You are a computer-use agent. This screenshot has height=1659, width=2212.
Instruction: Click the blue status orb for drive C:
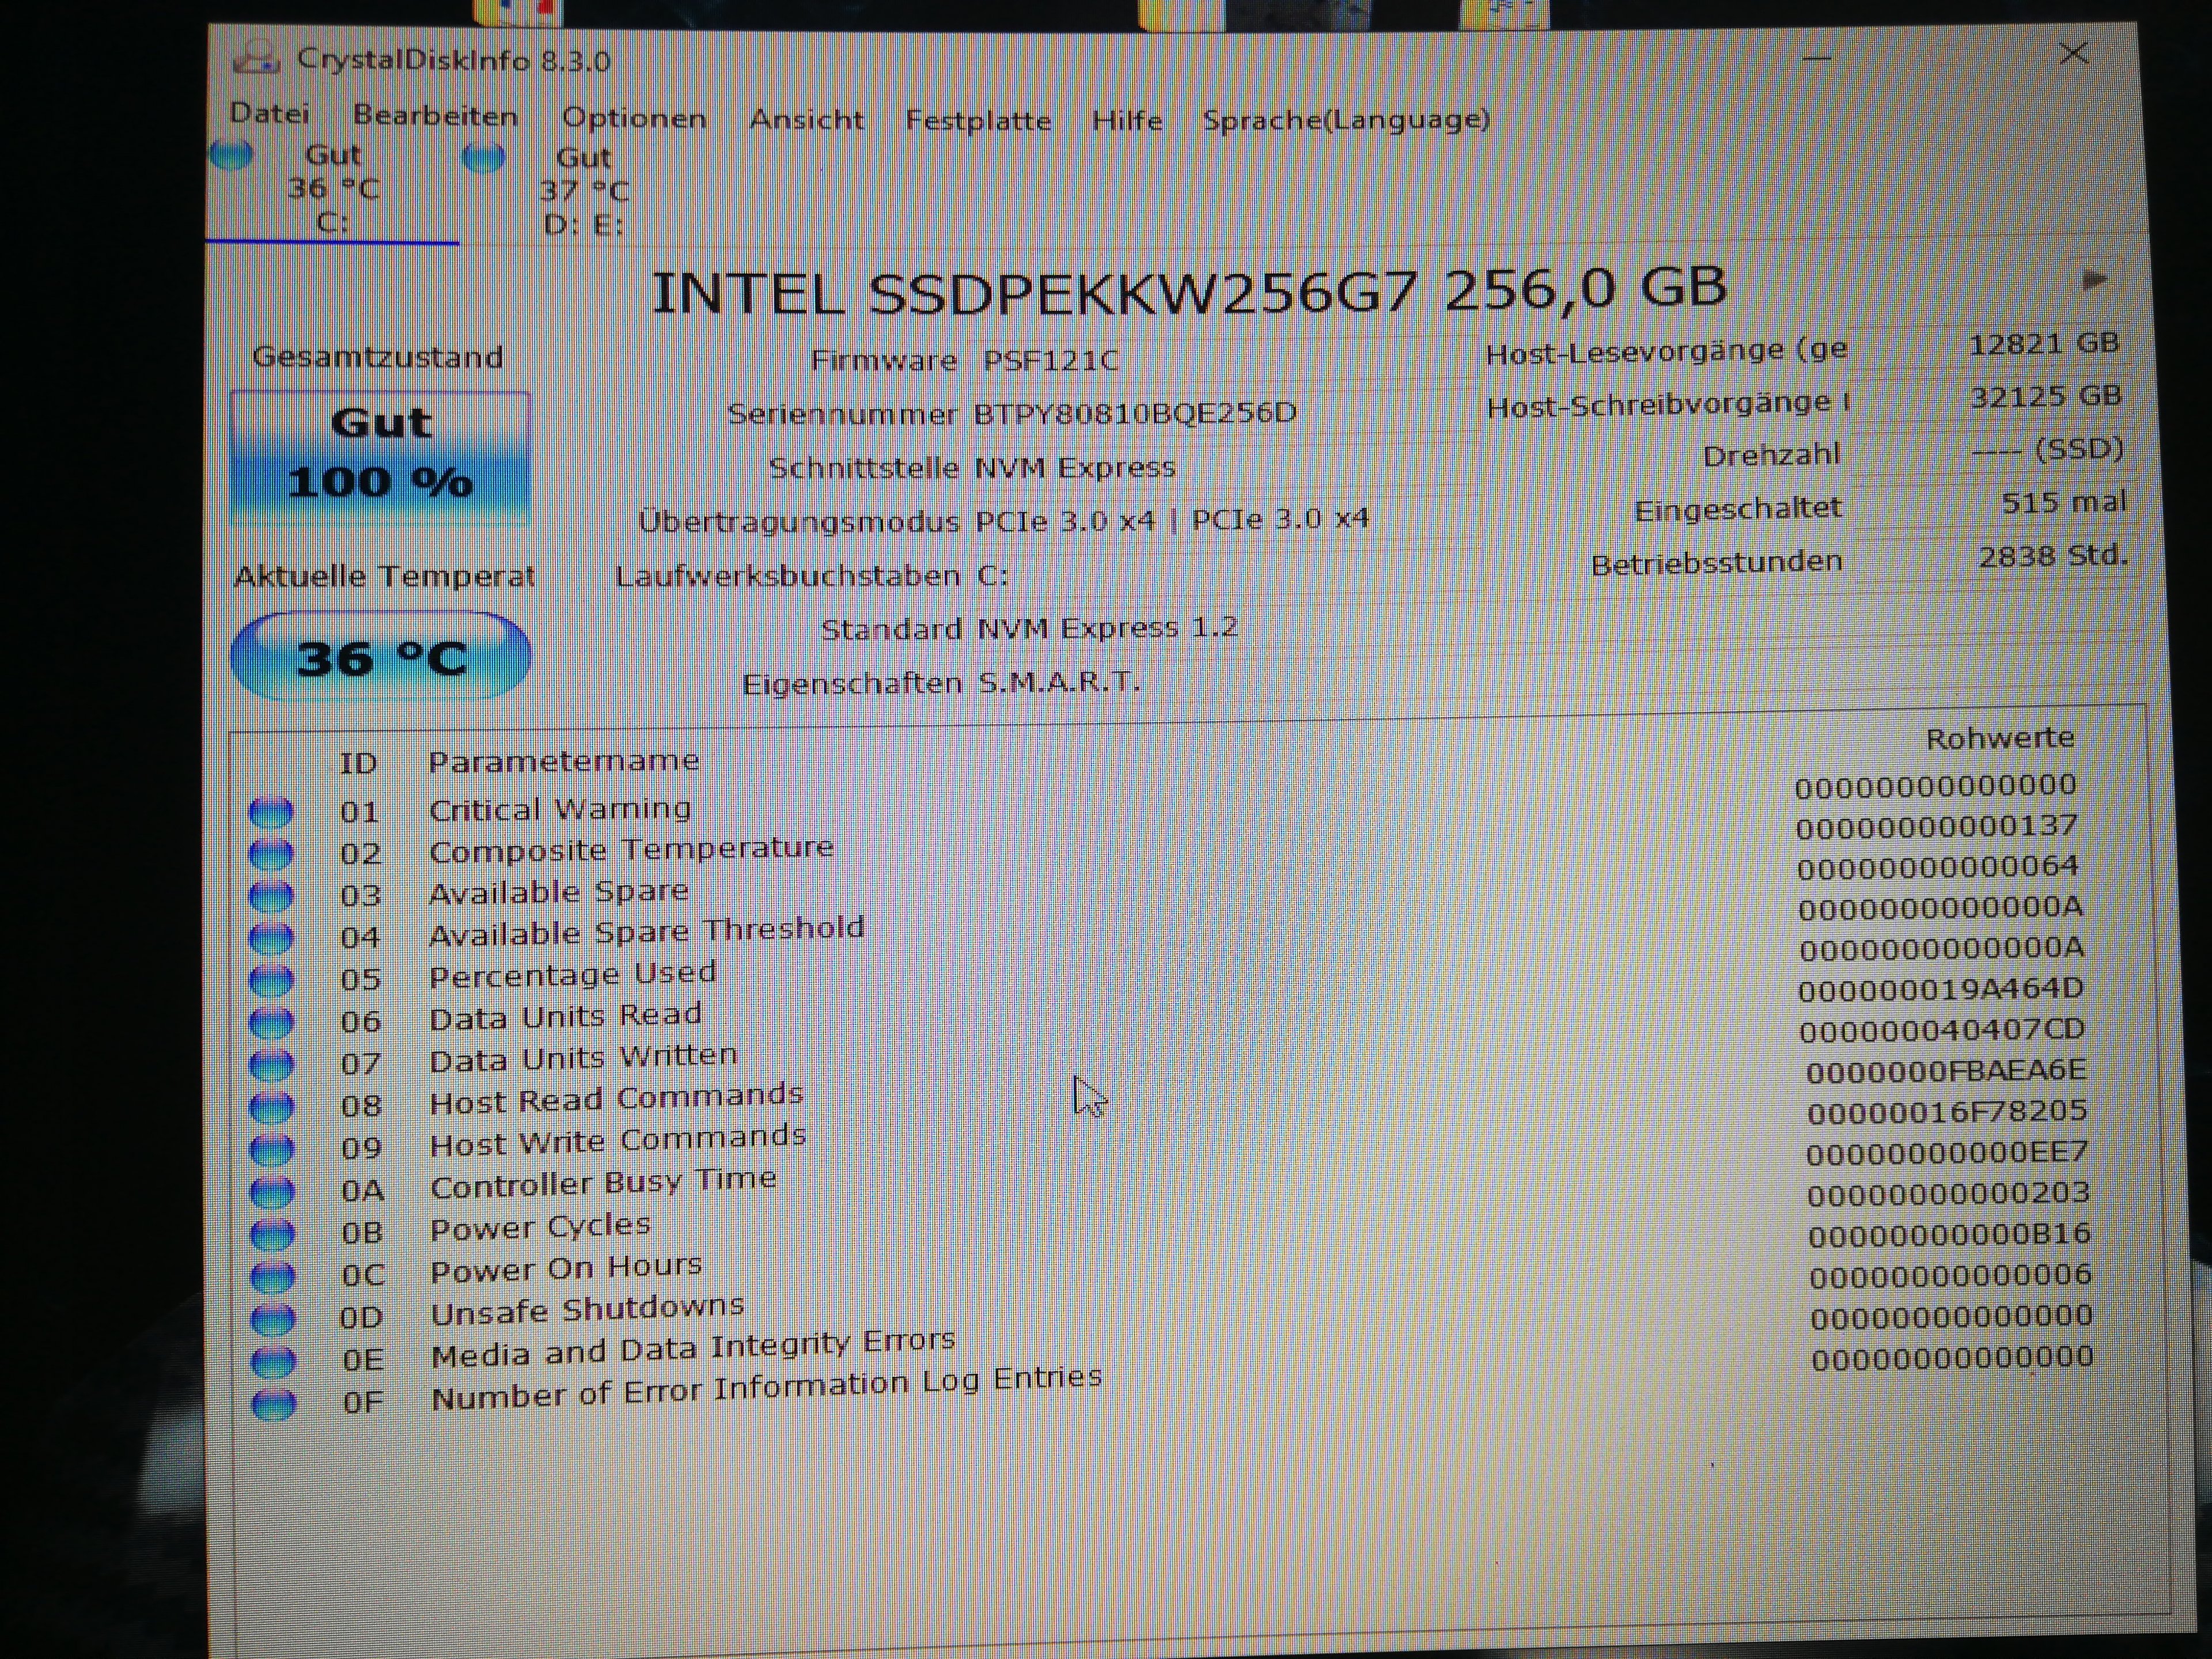(x=232, y=154)
